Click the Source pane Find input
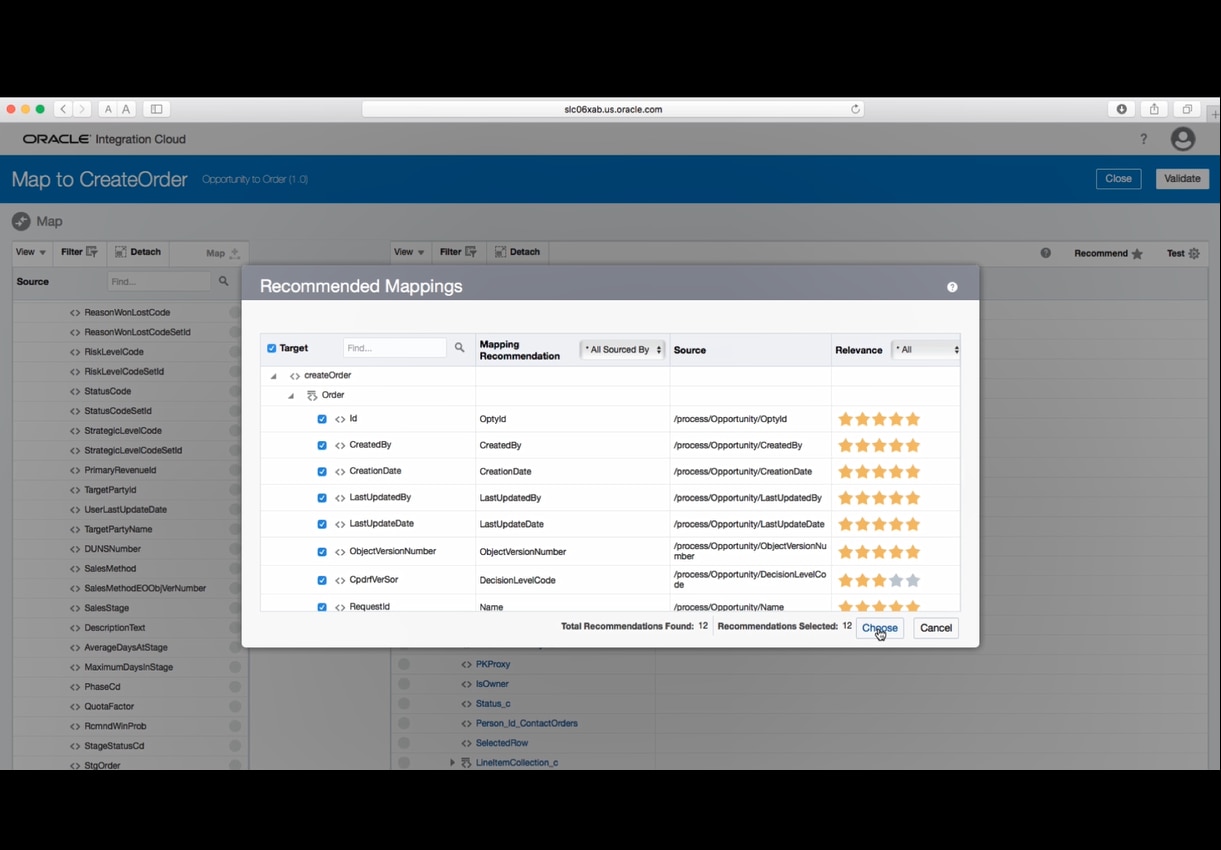The image size is (1221, 850). 160,282
